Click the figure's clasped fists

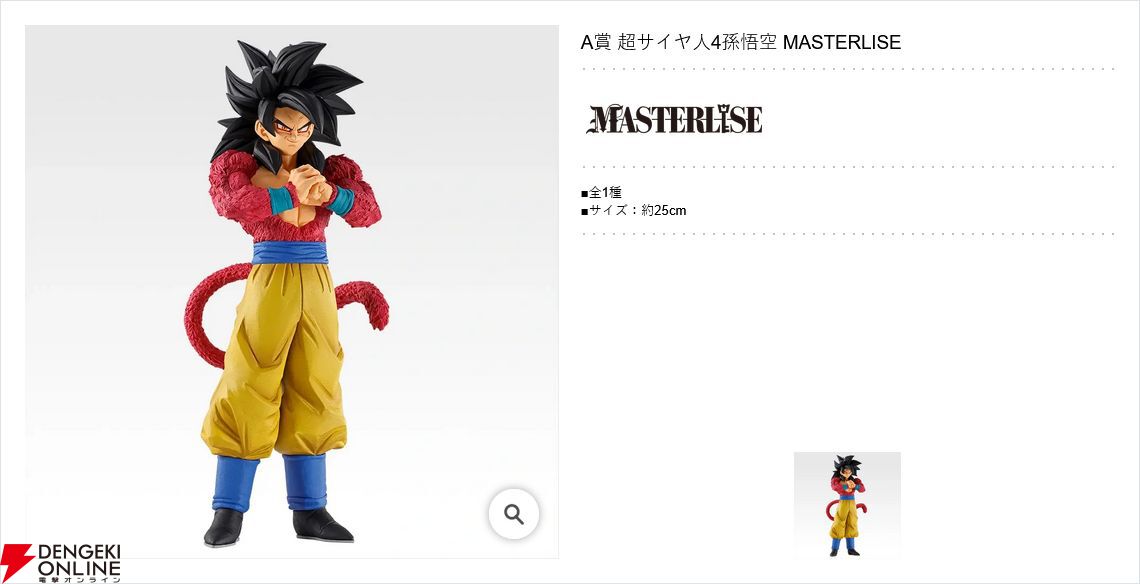313,186
